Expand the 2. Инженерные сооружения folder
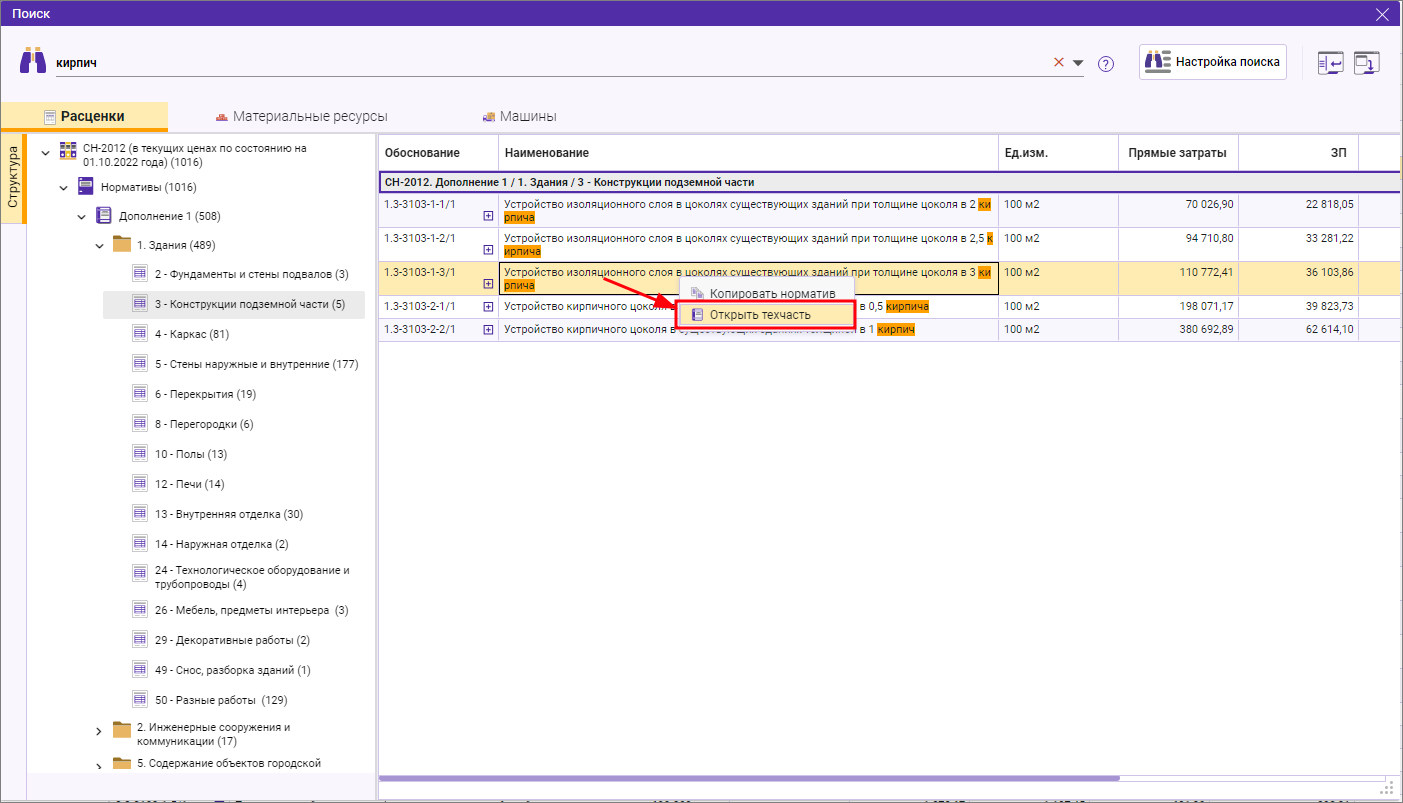This screenshot has width=1403, height=803. point(98,732)
